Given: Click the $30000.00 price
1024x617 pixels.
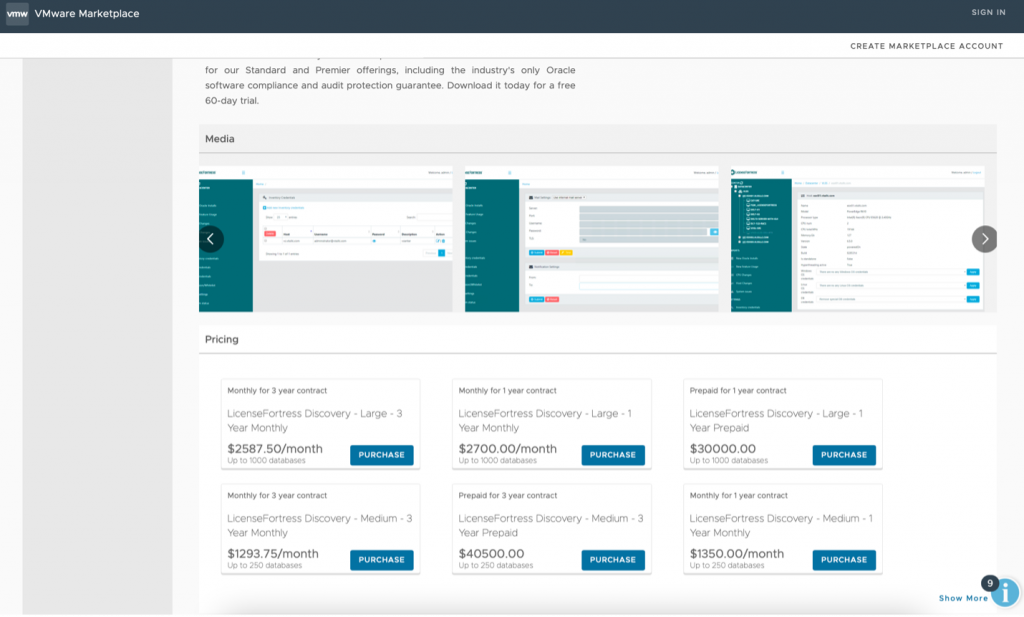Looking at the screenshot, I should [x=722, y=449].
